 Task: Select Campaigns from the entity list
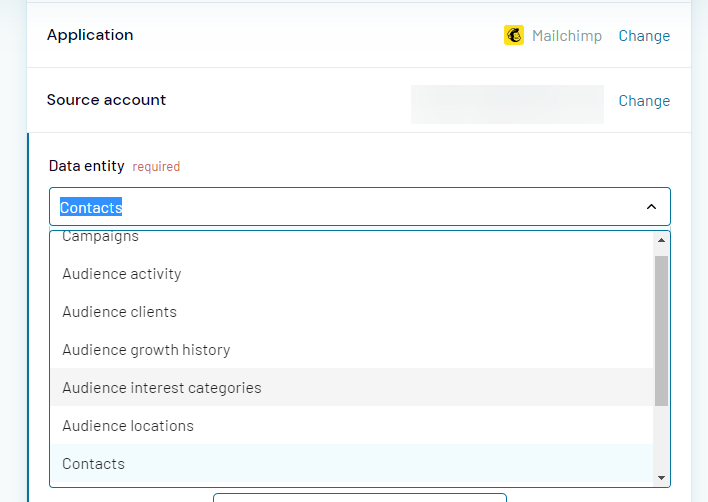tap(100, 238)
